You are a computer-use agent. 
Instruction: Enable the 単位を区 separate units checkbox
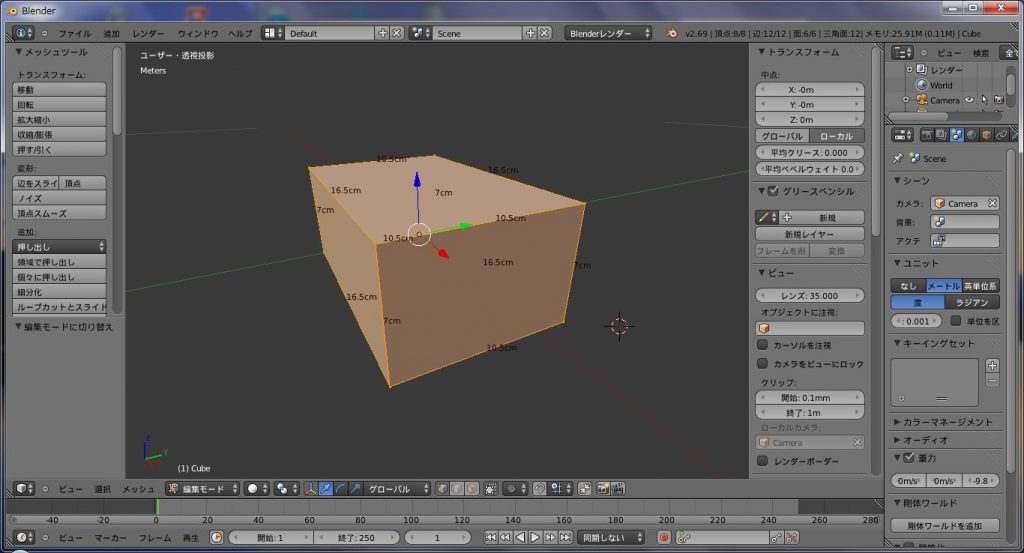click(955, 321)
